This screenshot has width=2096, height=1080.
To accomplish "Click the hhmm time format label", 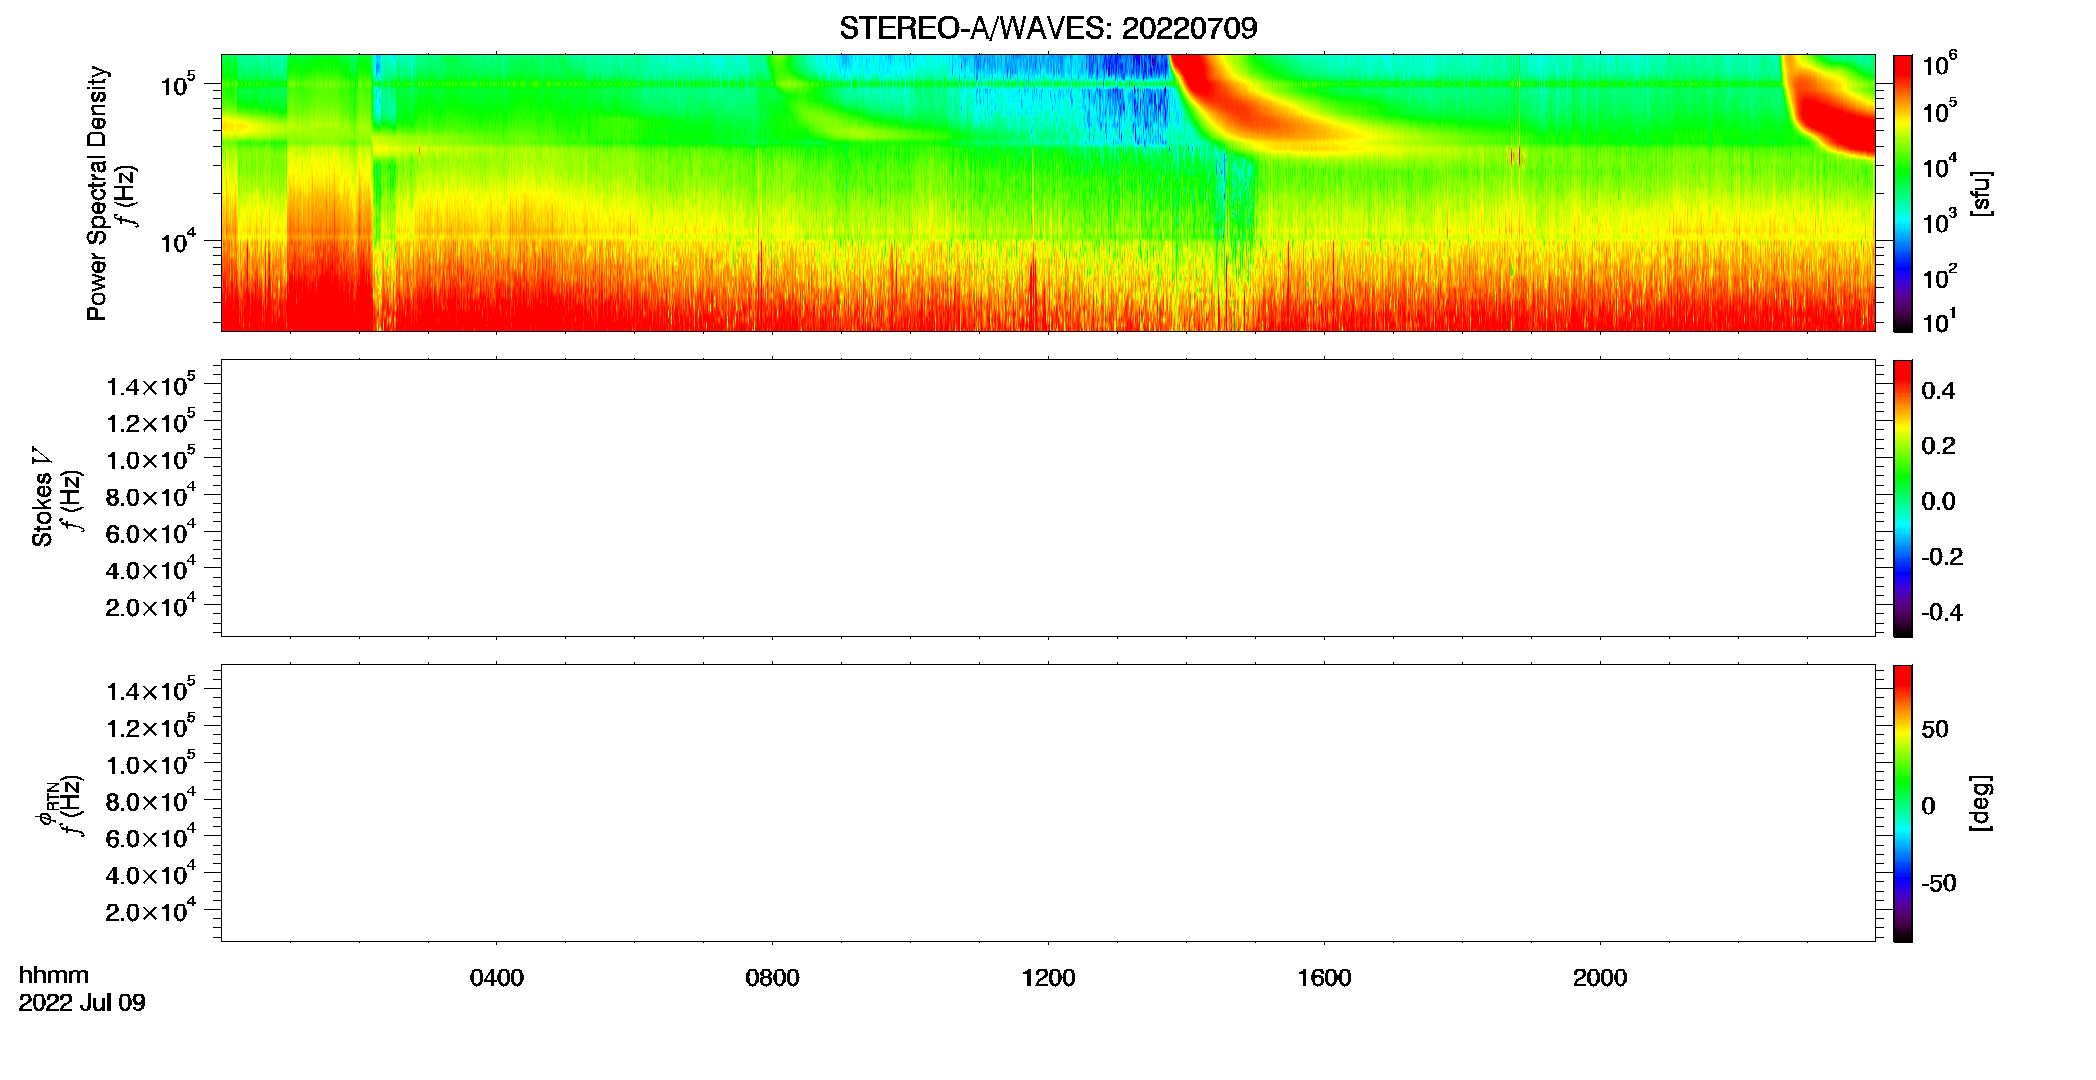I will coord(54,976).
